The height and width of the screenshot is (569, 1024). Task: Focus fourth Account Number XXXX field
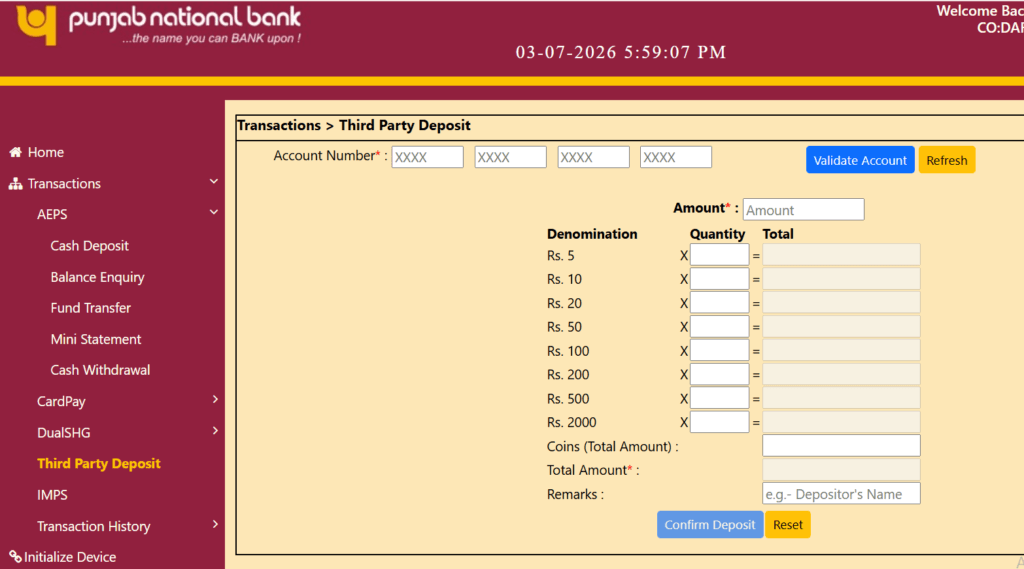[676, 157]
